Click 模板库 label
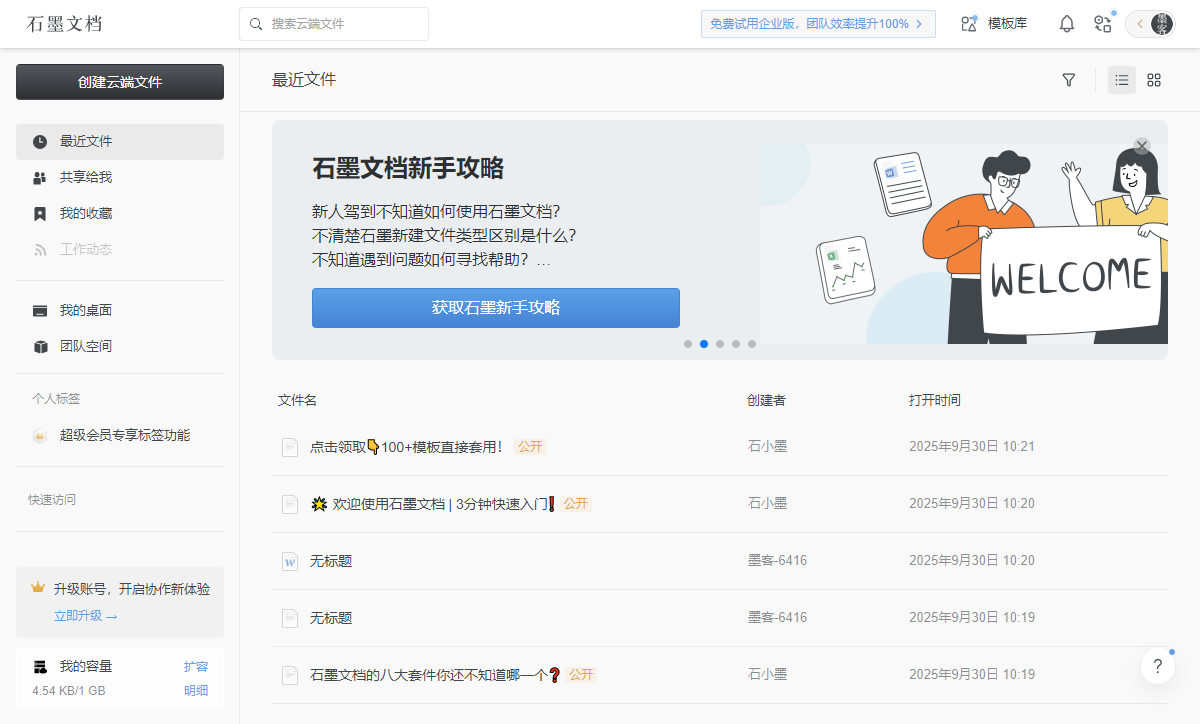The height and width of the screenshot is (724, 1200). point(1007,24)
